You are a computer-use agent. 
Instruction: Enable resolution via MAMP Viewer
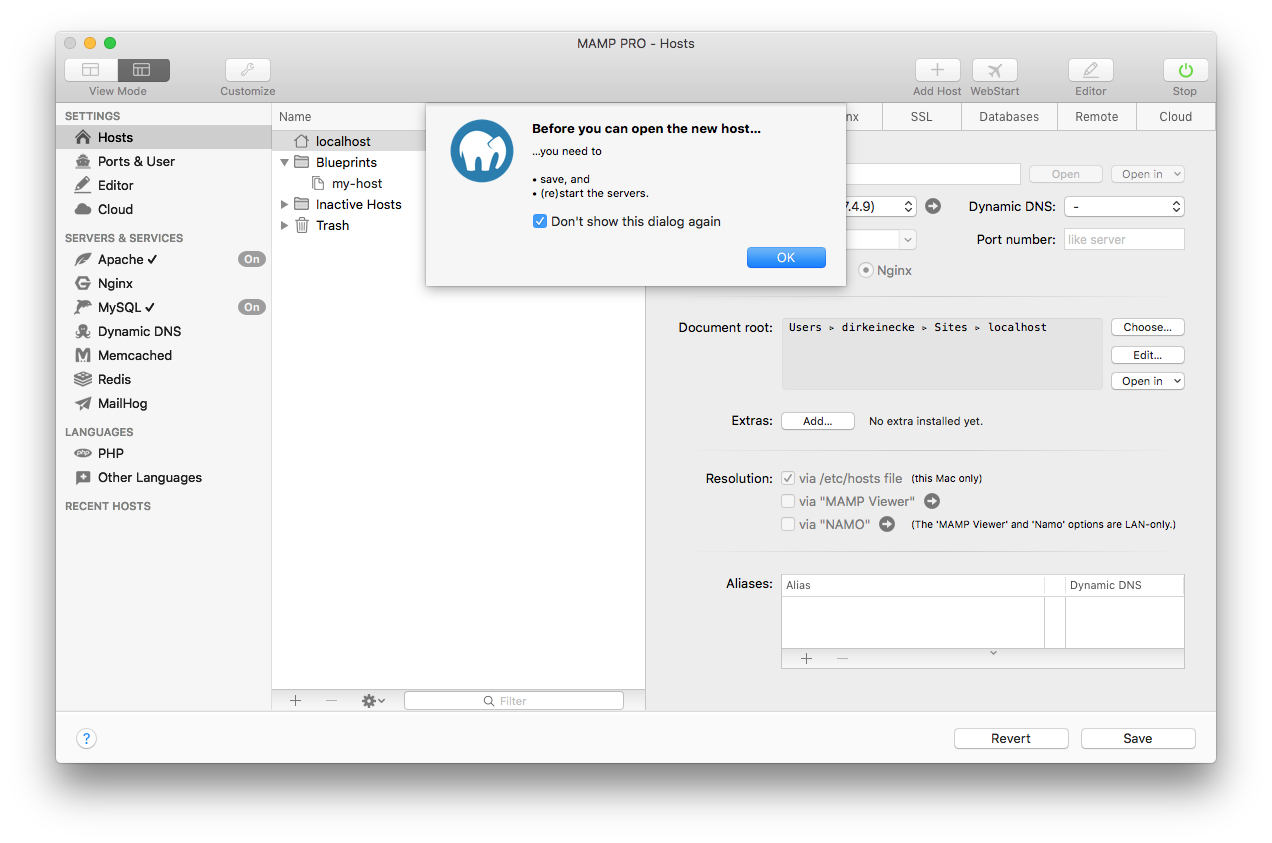point(788,500)
